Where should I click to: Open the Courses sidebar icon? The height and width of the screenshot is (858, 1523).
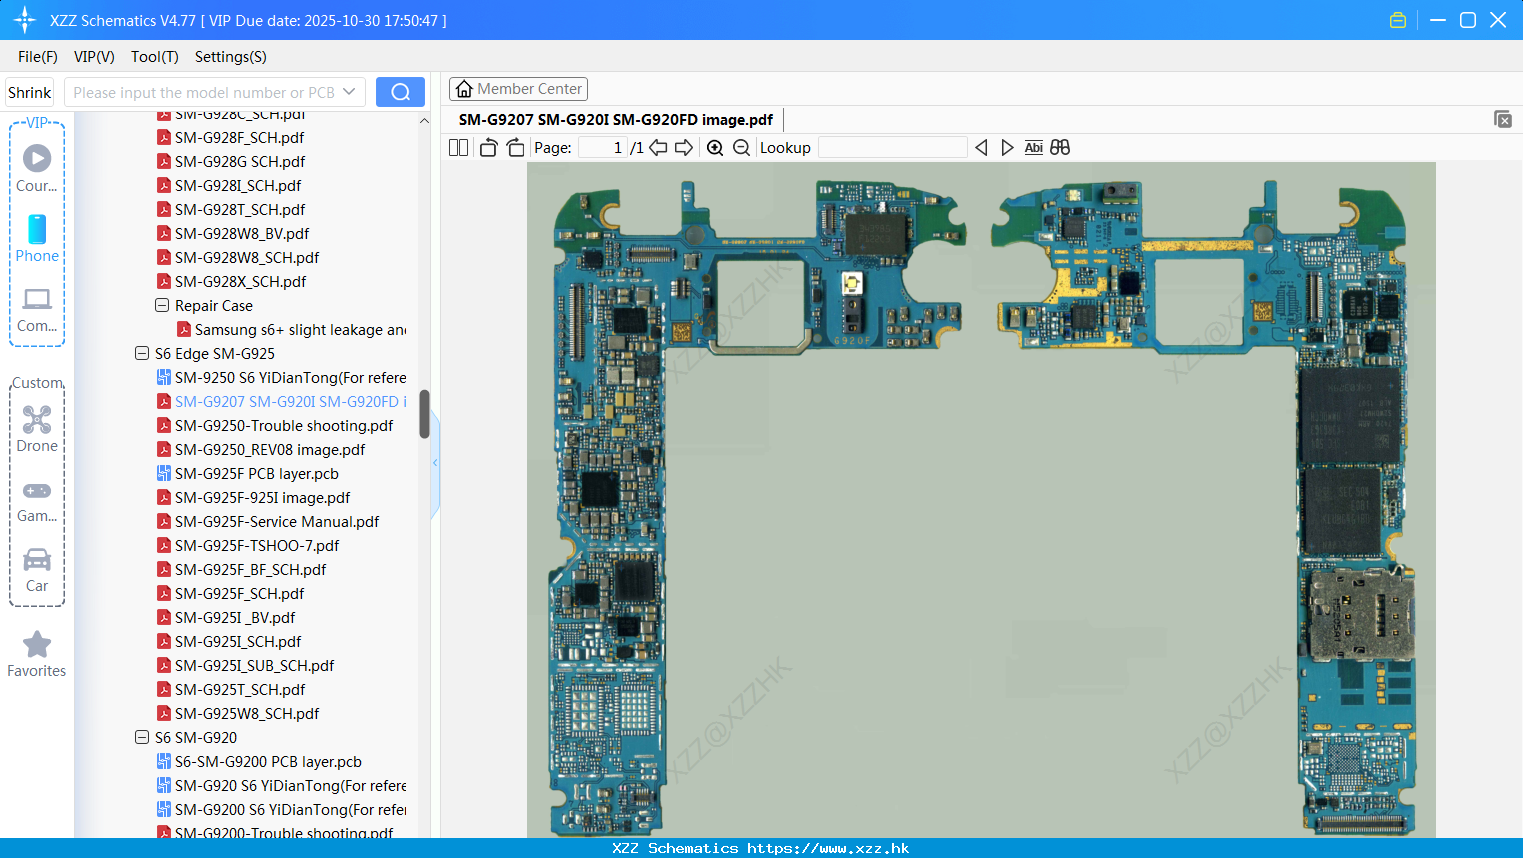(x=37, y=168)
